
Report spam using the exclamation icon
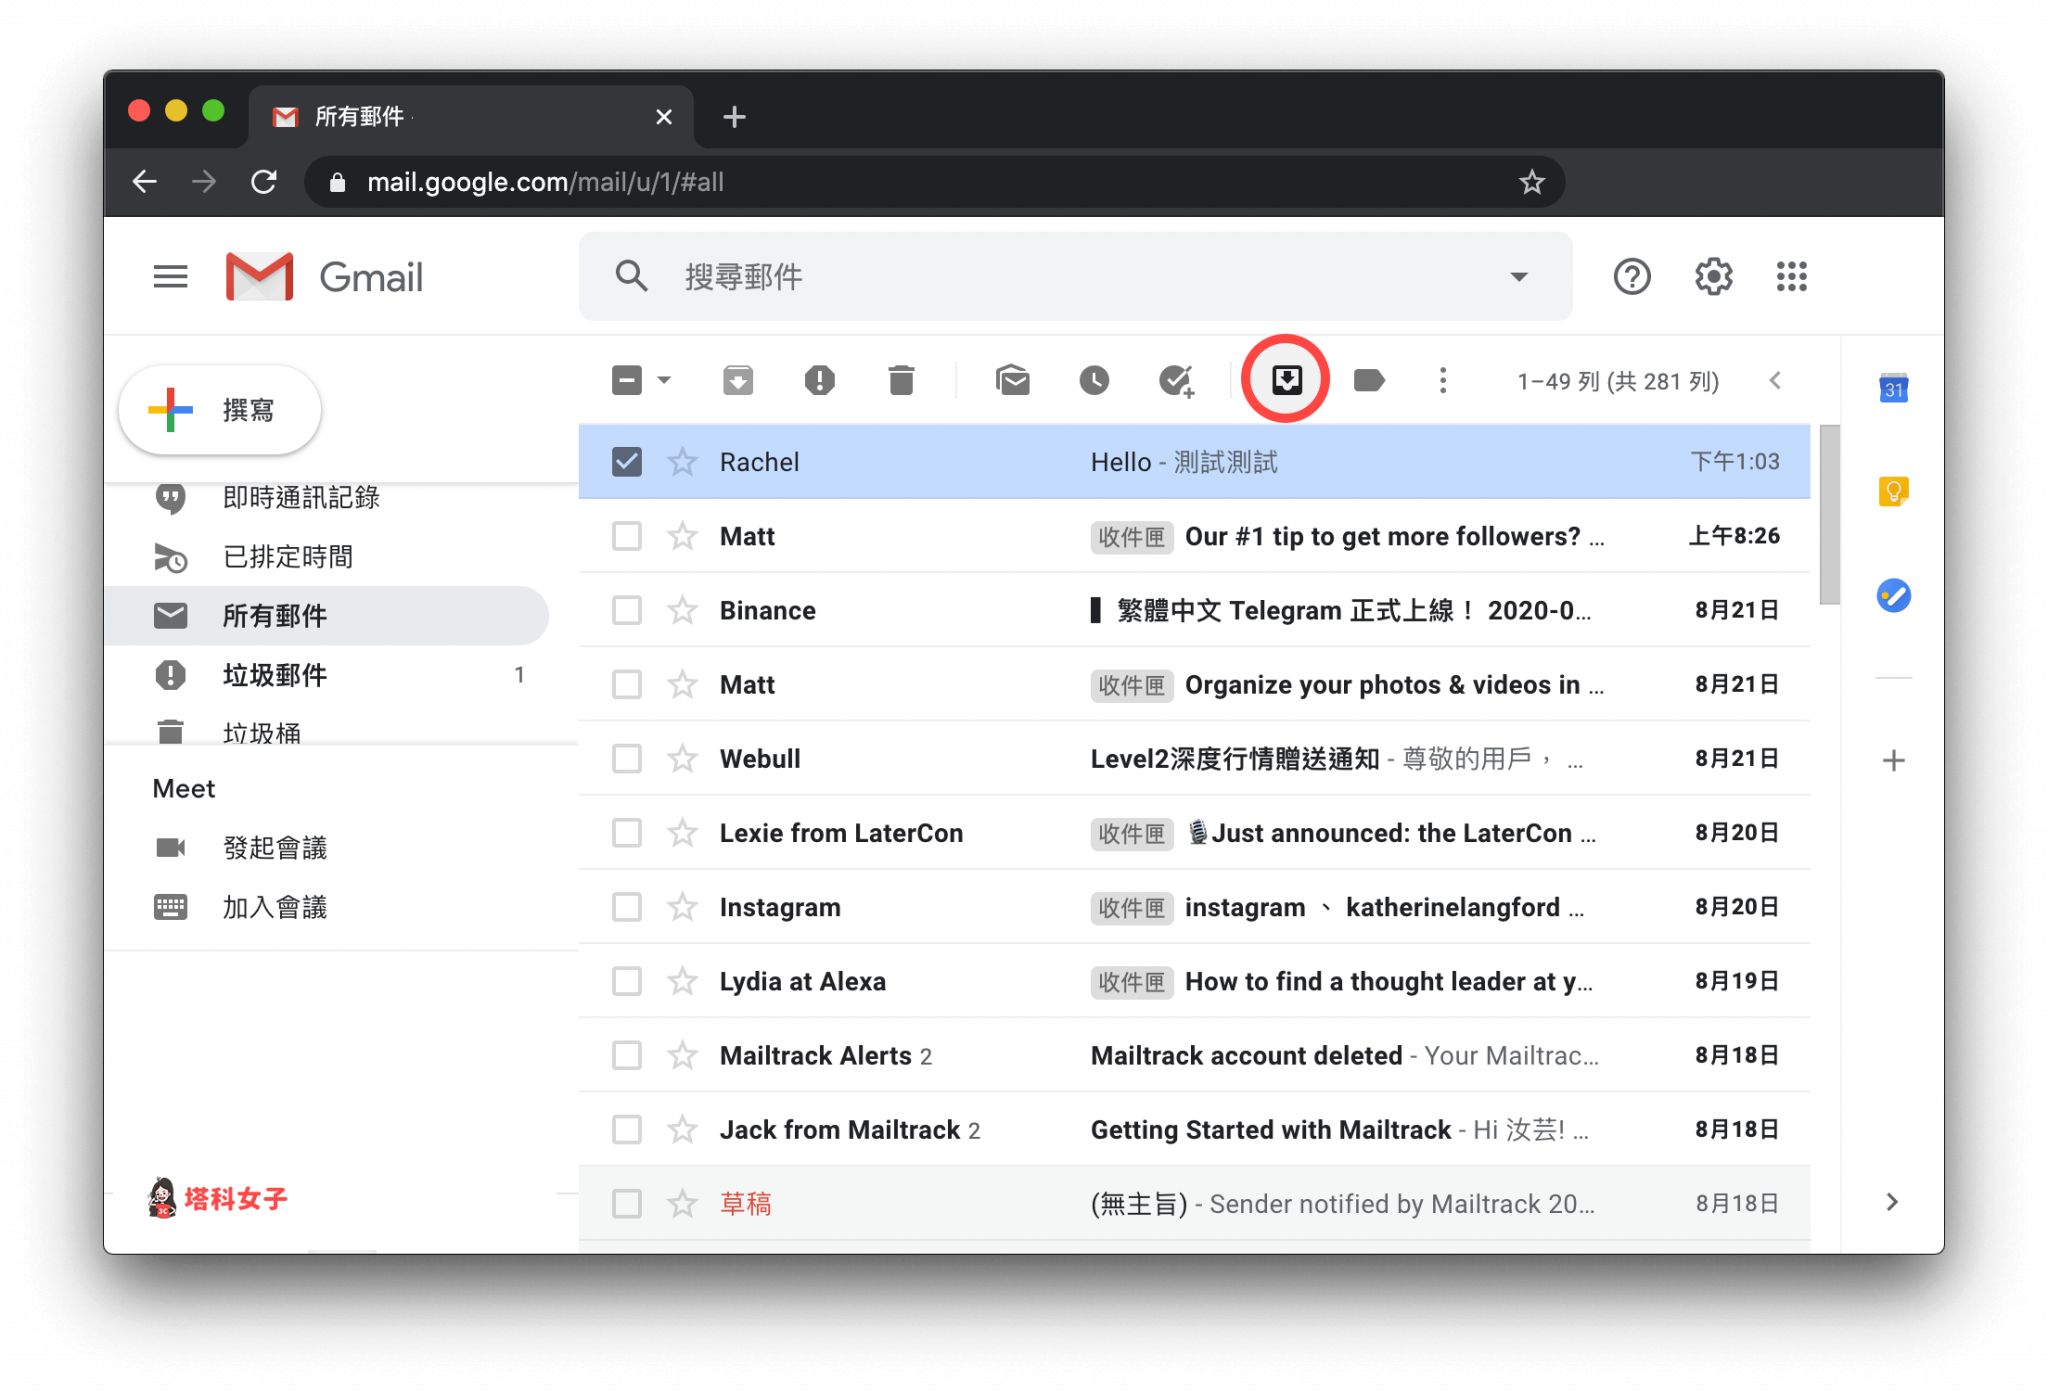(819, 380)
